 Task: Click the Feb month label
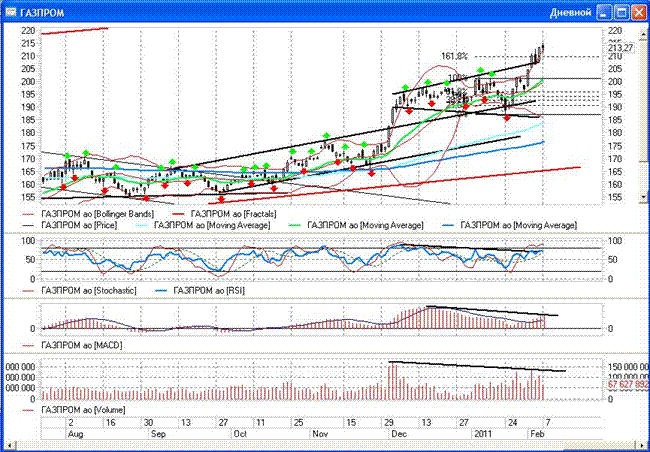click(537, 434)
